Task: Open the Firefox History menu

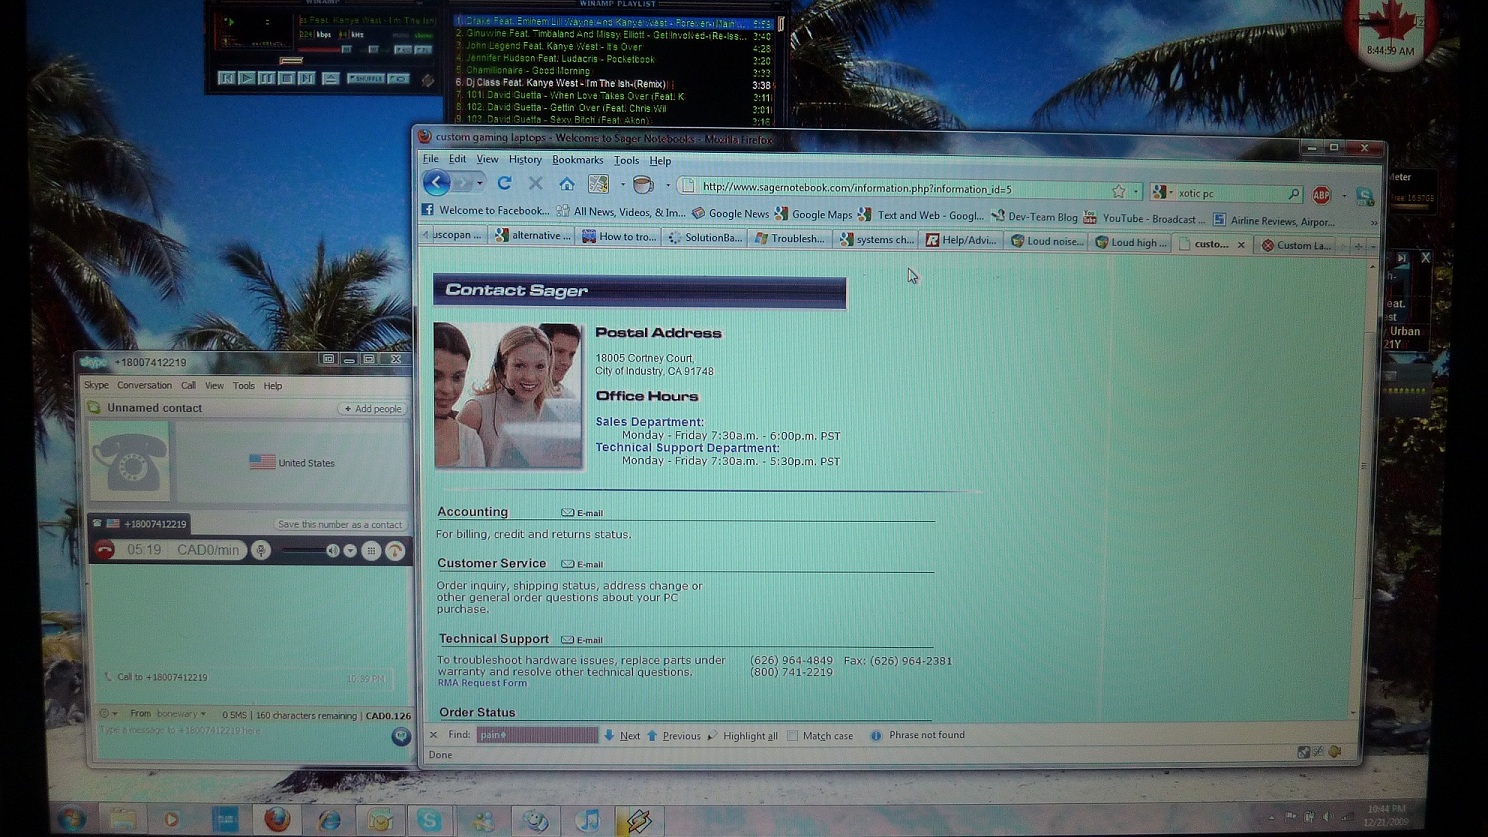Action: (525, 160)
